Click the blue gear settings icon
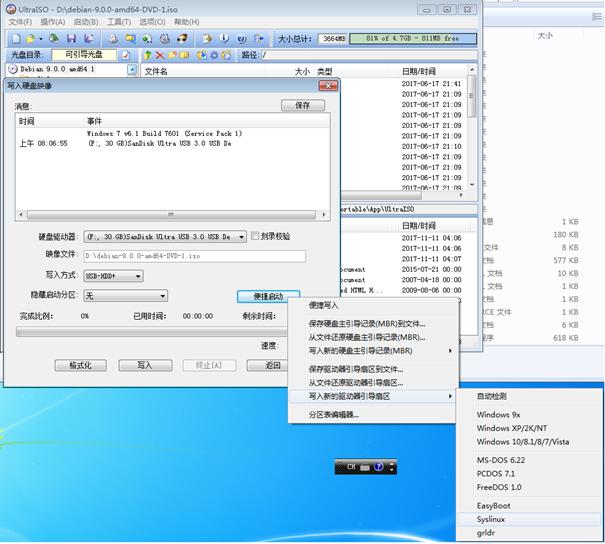The image size is (605, 544). 215,55
